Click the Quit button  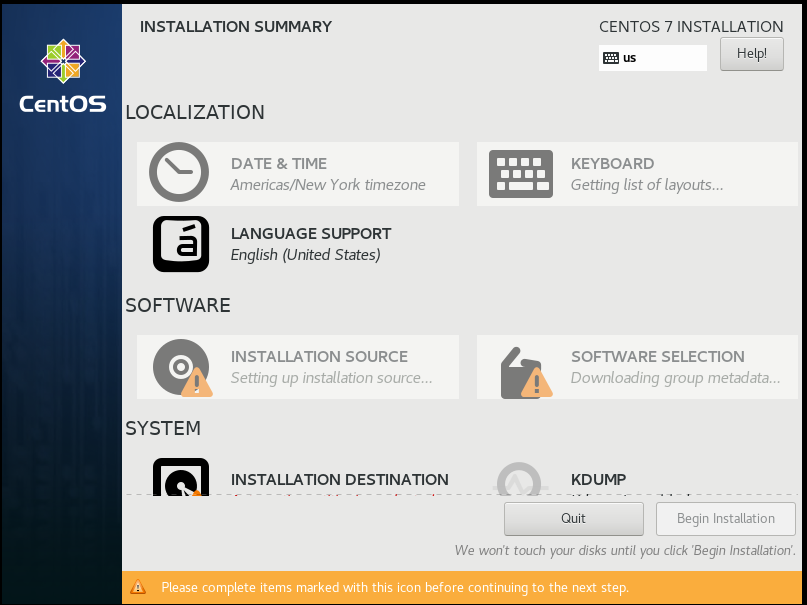click(573, 519)
